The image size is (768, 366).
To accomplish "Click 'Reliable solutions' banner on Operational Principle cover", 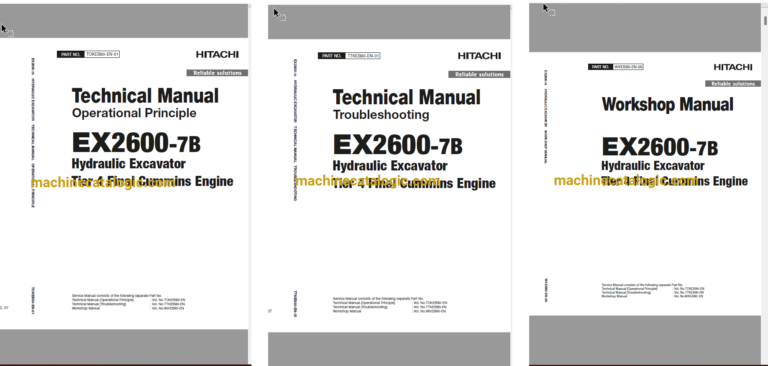I will (217, 73).
